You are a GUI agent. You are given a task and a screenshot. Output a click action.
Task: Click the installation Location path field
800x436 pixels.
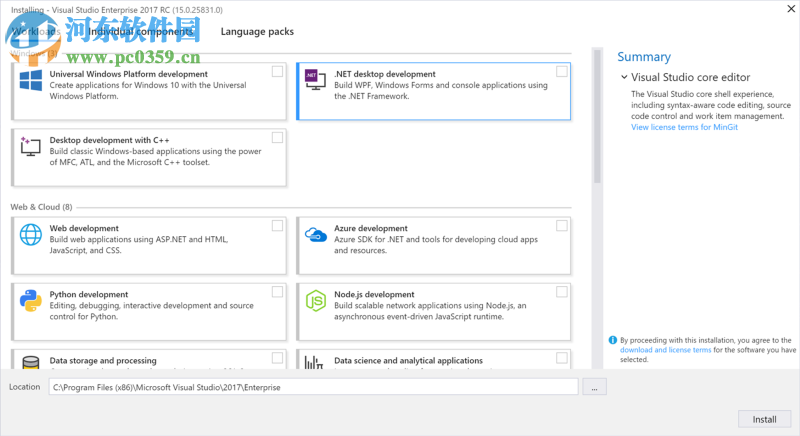tap(313, 386)
